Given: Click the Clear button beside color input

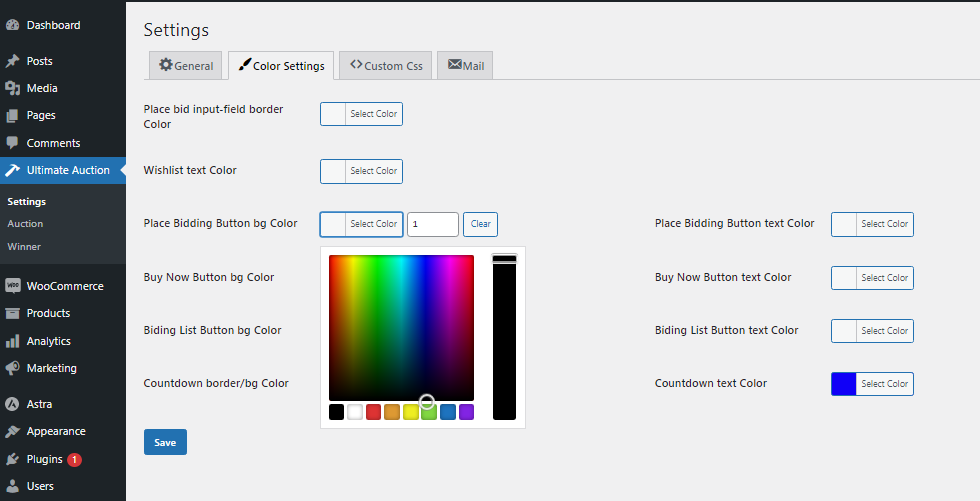Looking at the screenshot, I should (x=480, y=224).
